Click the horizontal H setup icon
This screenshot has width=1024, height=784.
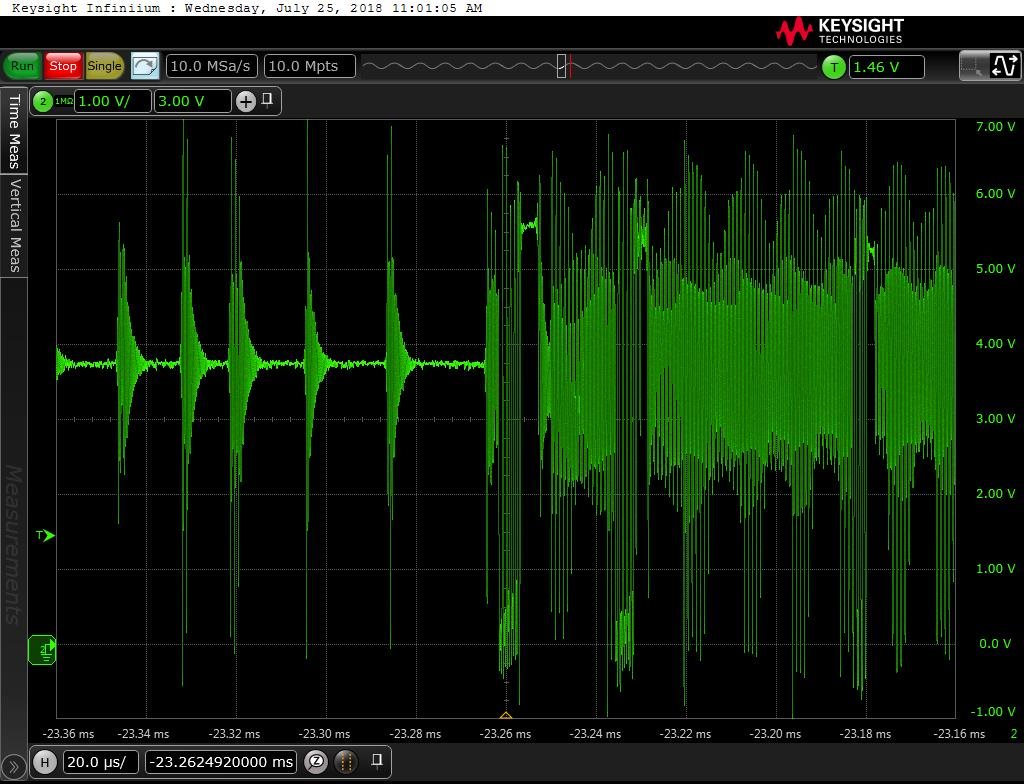[x=44, y=762]
